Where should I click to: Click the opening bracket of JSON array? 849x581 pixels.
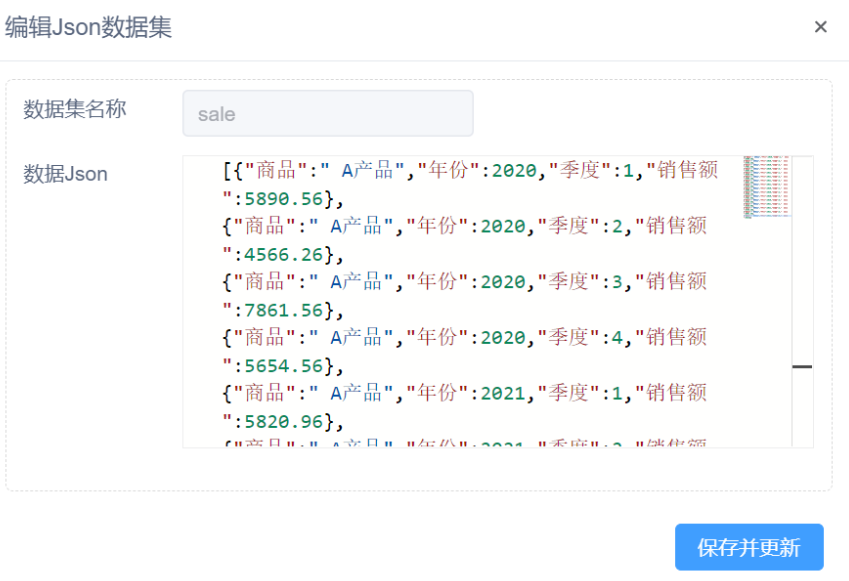(226, 171)
